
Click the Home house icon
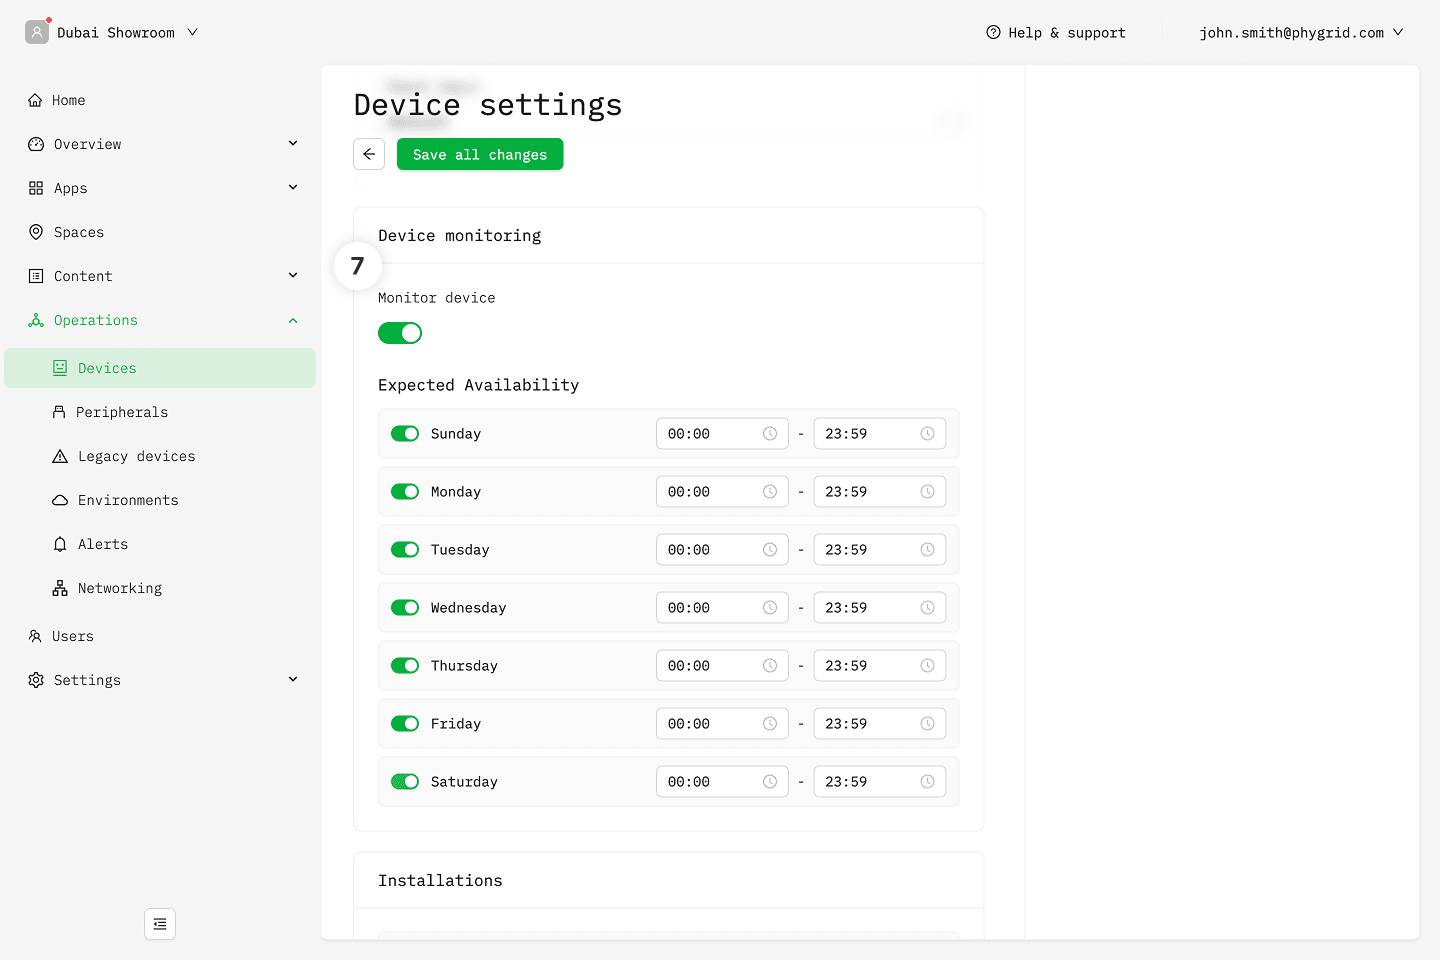coord(35,100)
